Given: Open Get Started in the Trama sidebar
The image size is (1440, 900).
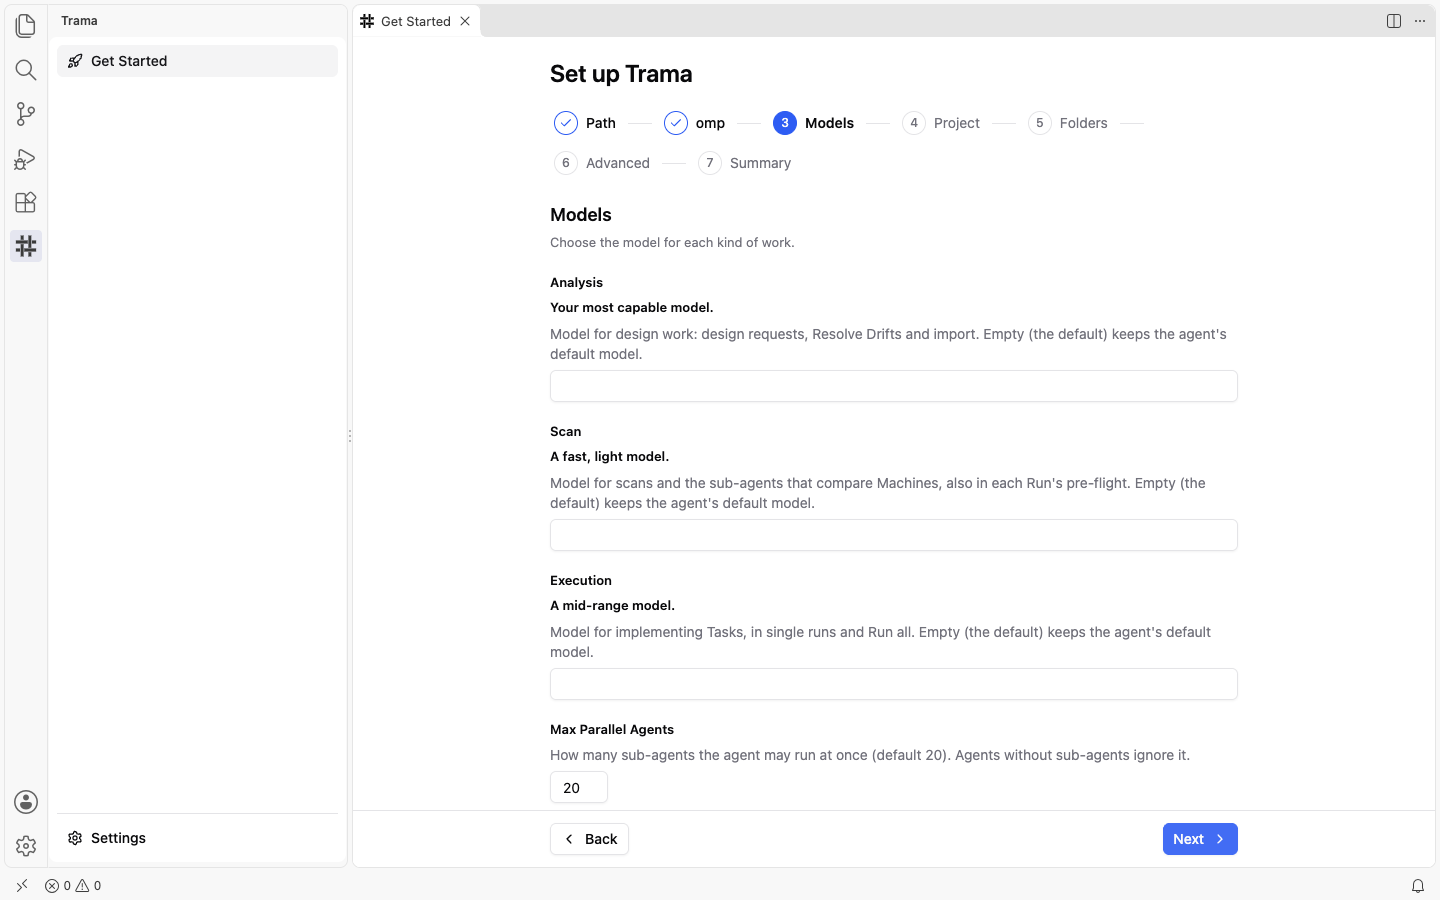Looking at the screenshot, I should pos(197,61).
